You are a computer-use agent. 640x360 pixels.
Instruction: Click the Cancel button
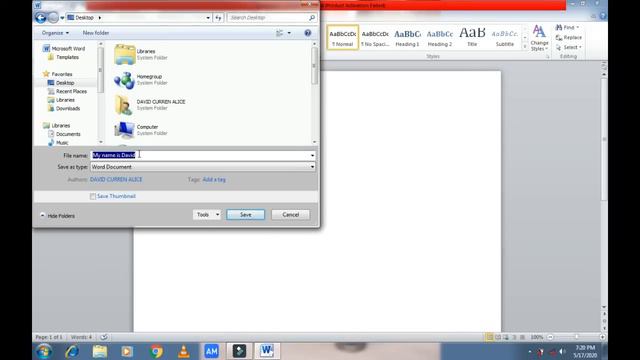[x=291, y=215]
